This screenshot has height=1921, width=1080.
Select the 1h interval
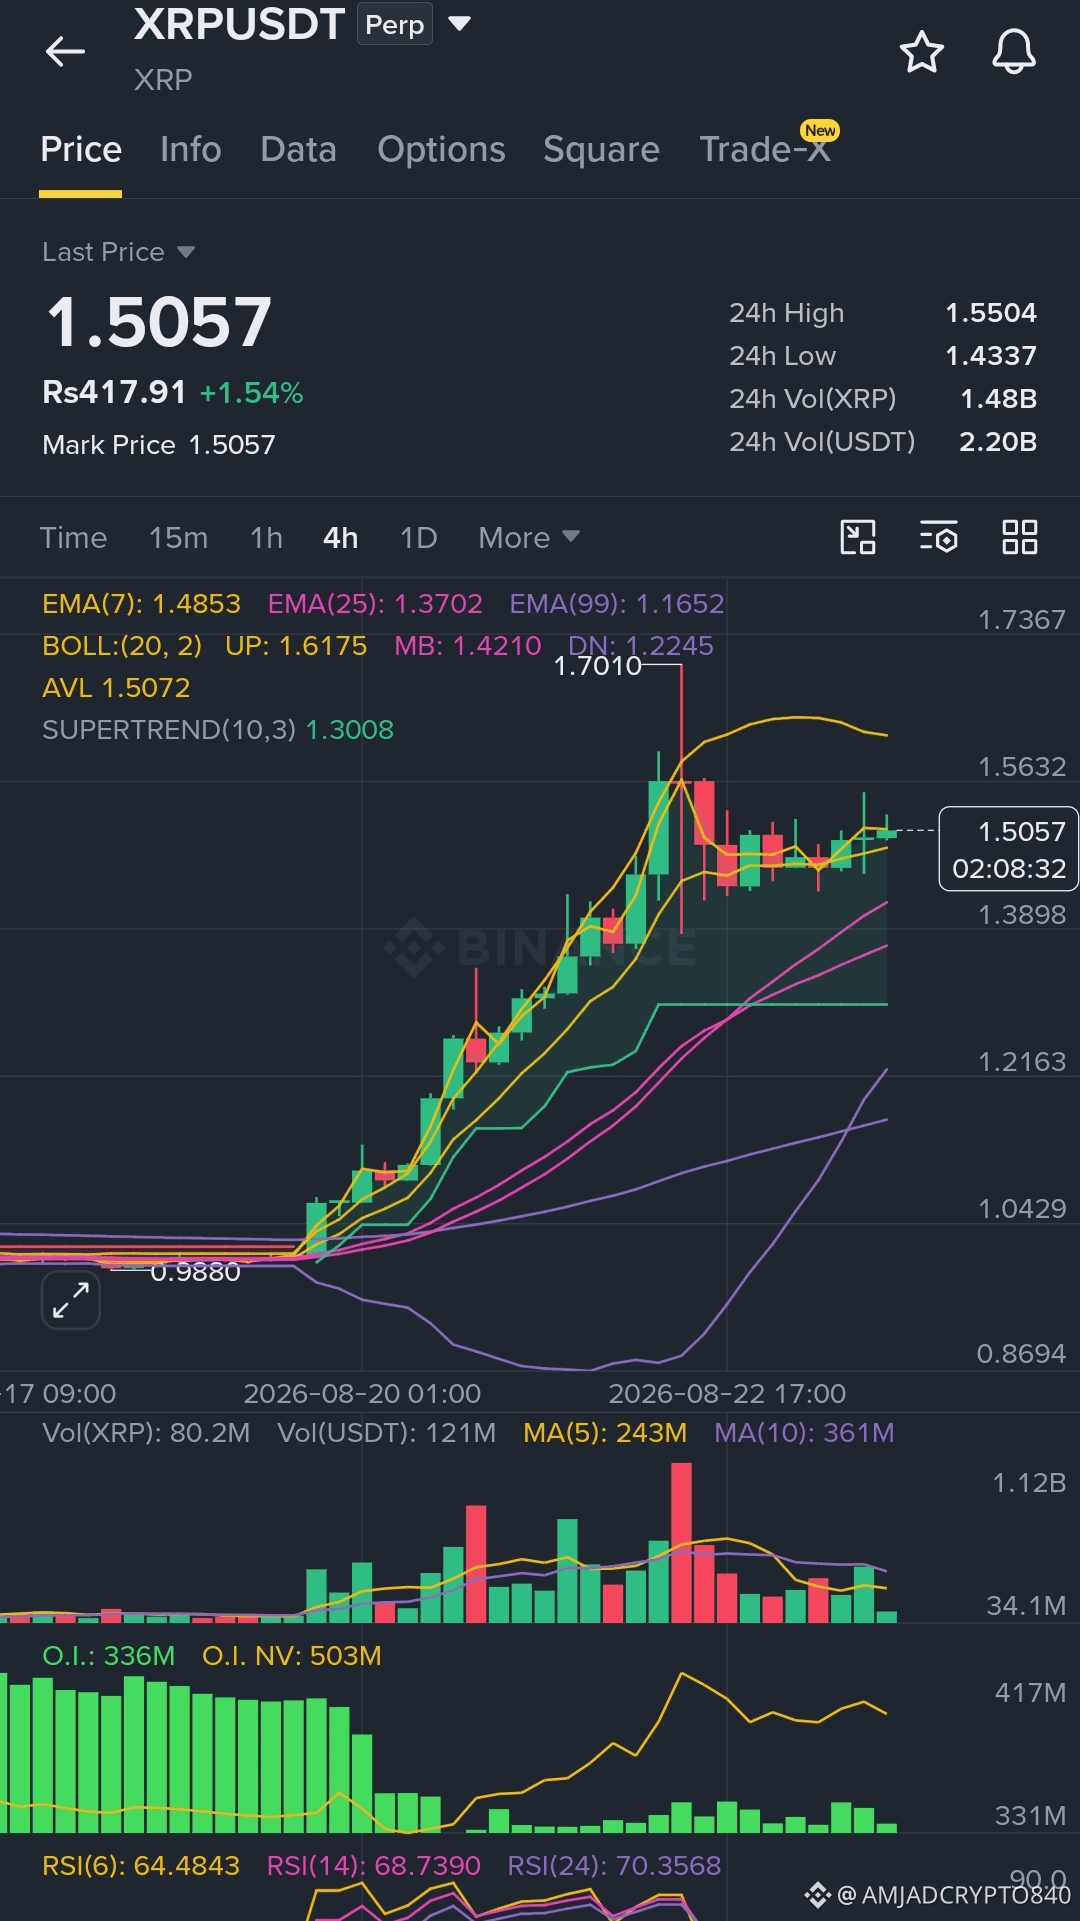(x=266, y=538)
